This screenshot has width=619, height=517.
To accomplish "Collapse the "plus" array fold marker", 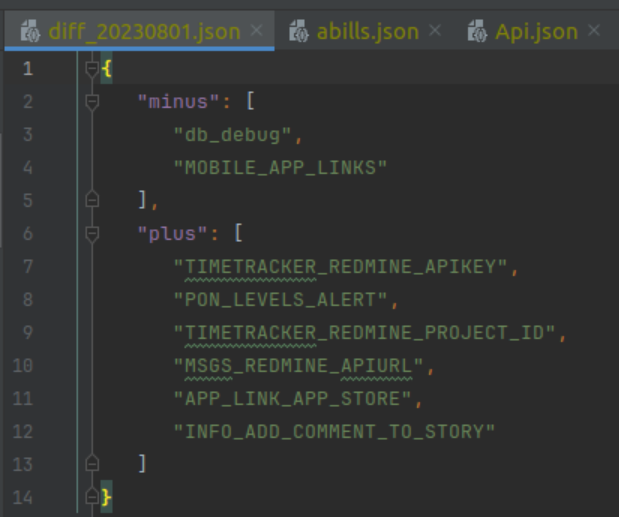I will click(92, 234).
